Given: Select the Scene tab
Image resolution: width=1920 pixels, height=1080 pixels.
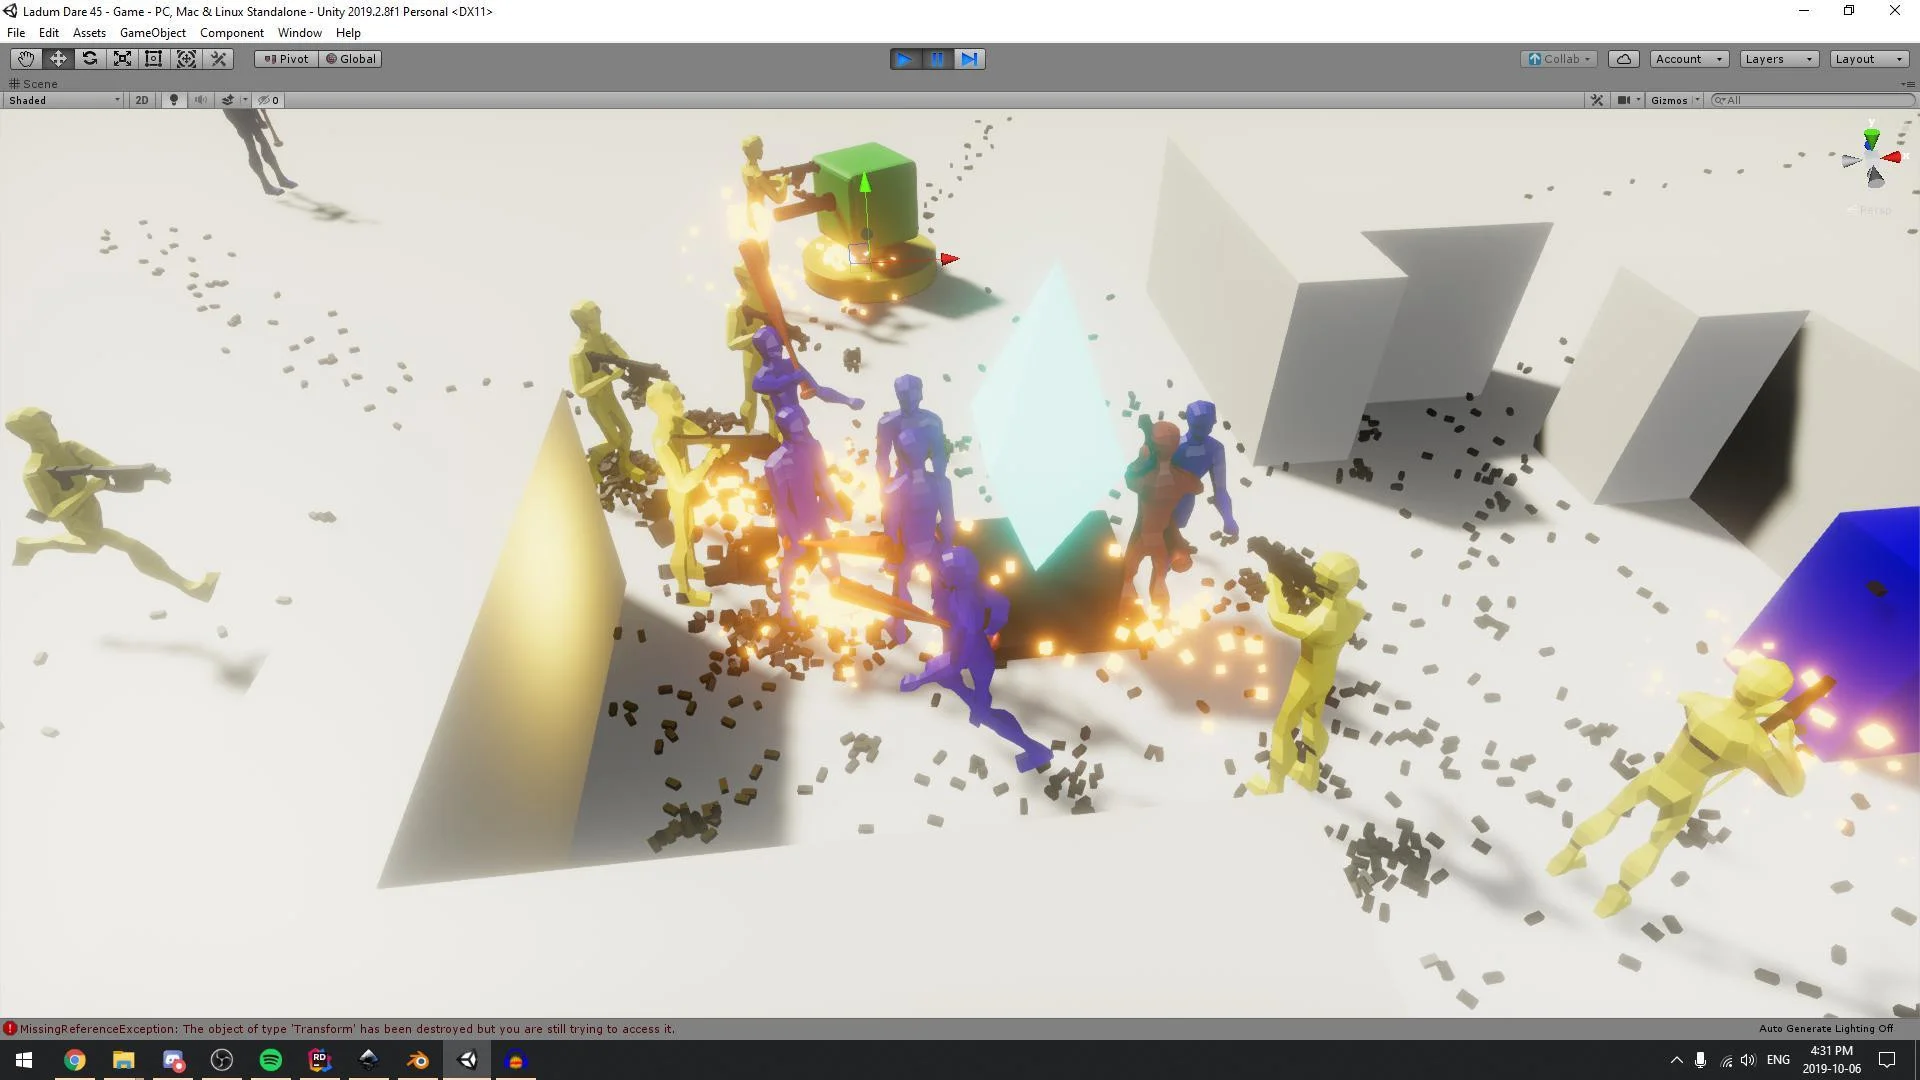Looking at the screenshot, I should [33, 84].
